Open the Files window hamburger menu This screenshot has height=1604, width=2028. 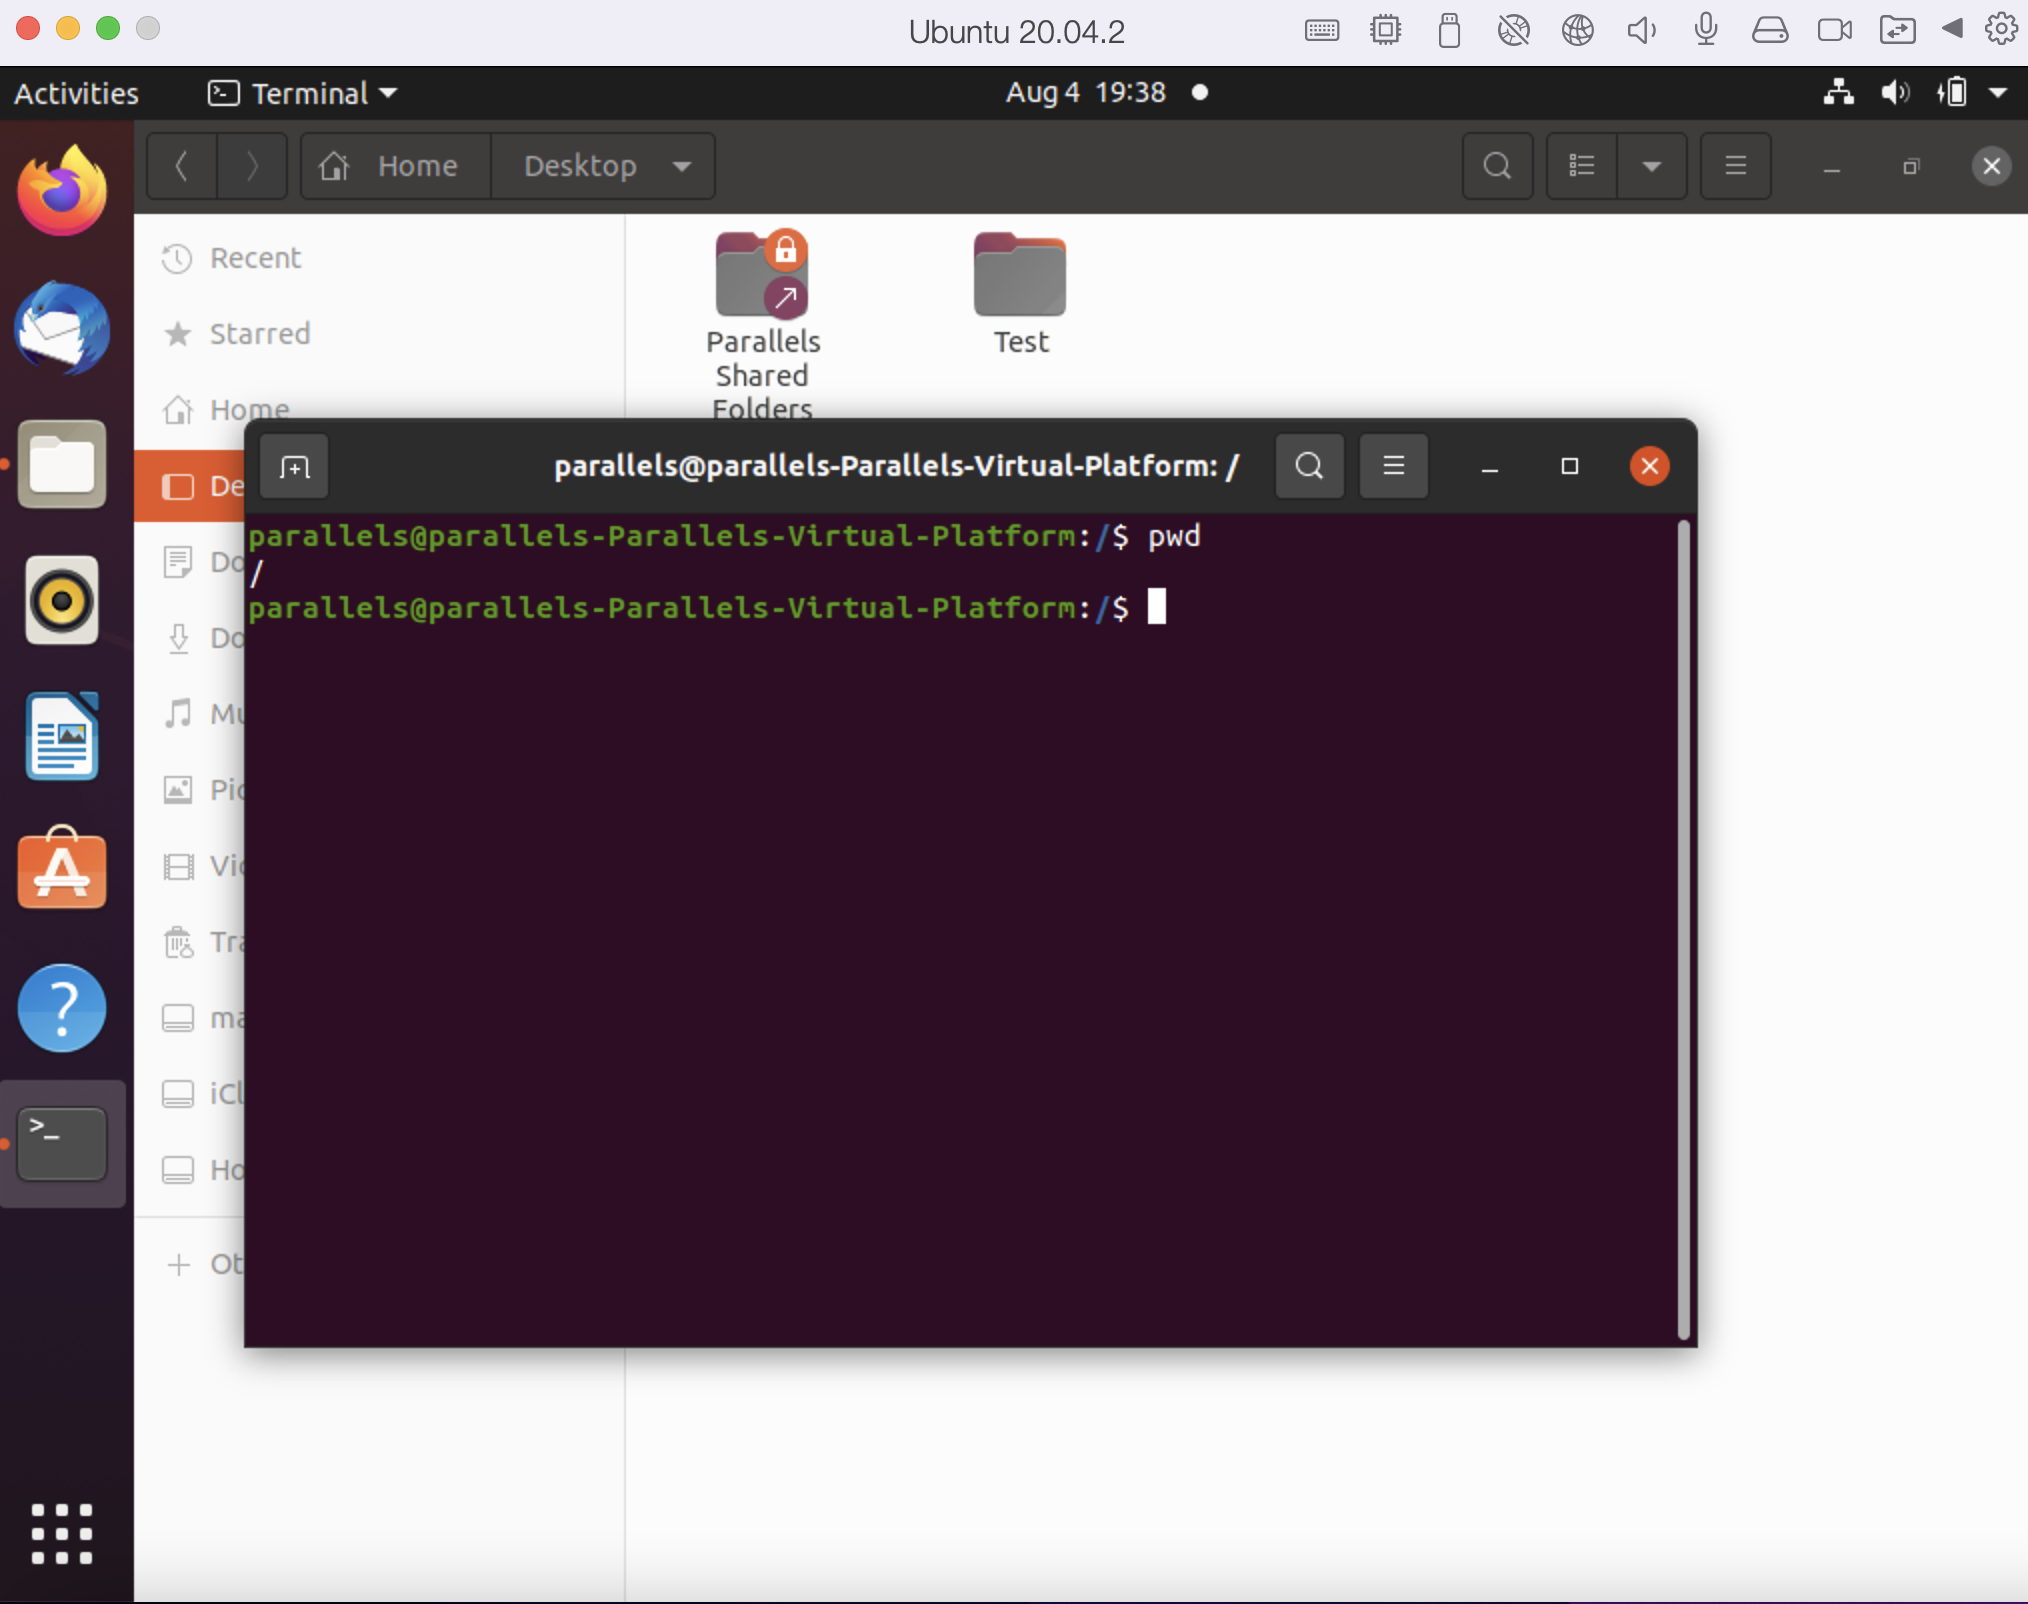[x=1736, y=166]
